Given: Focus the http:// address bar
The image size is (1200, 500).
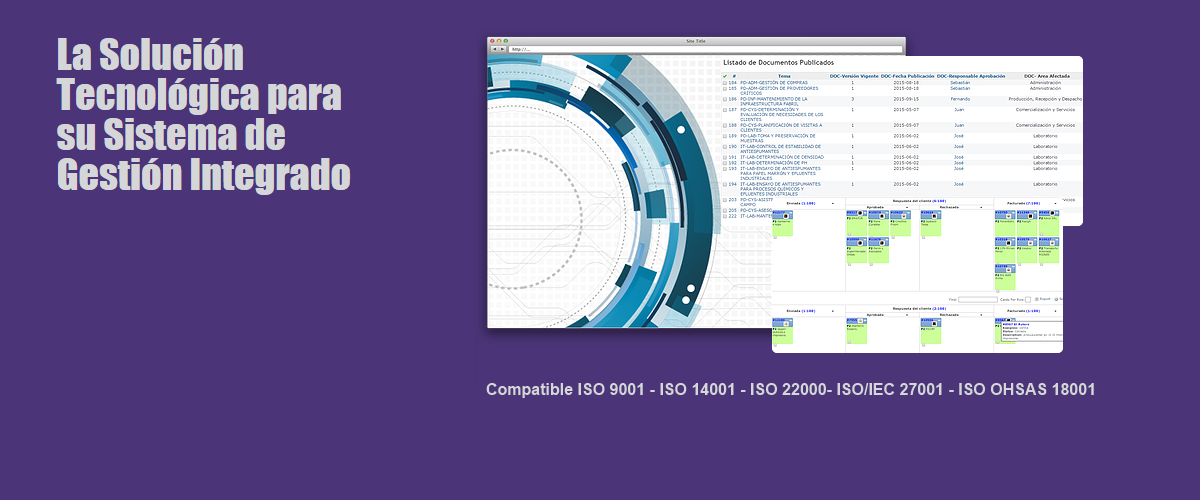Looking at the screenshot, I should (705, 49).
